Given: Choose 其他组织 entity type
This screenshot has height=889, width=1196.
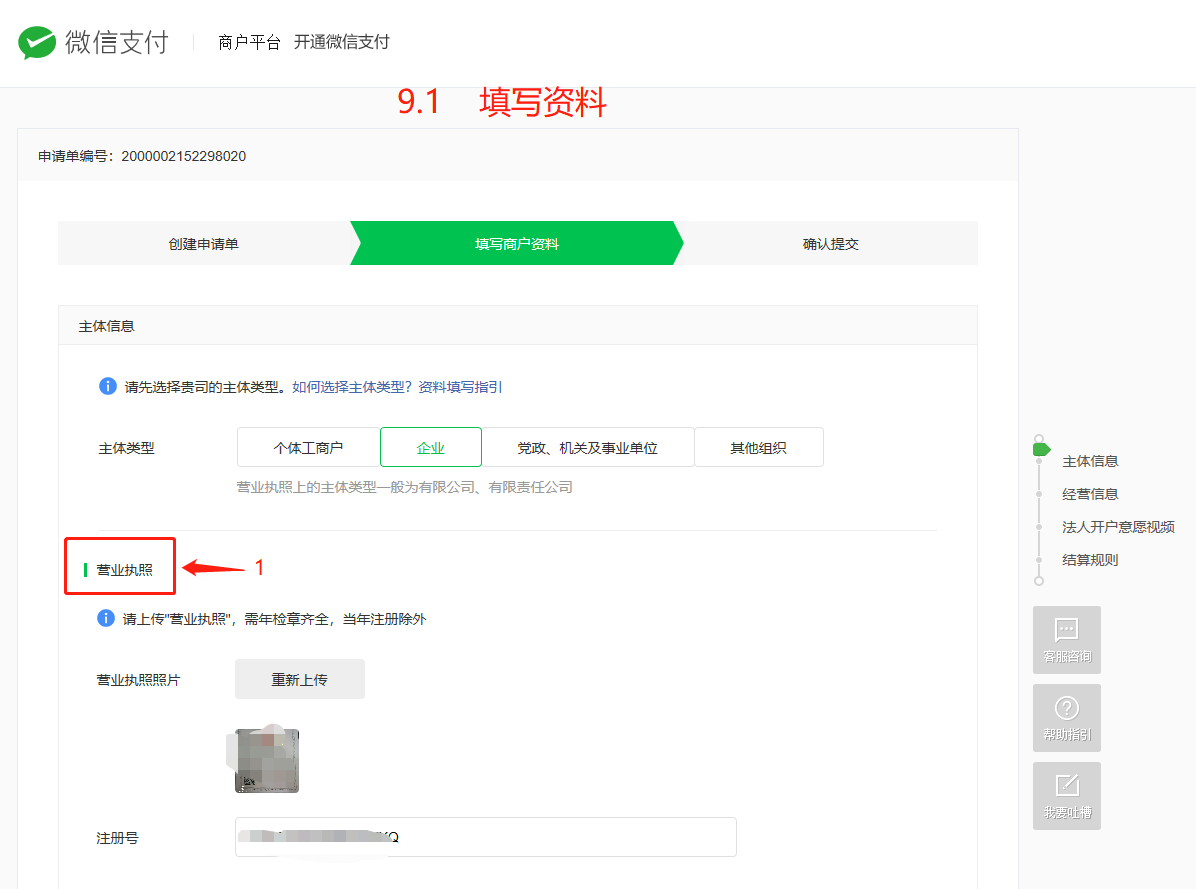Looking at the screenshot, I should 758,448.
